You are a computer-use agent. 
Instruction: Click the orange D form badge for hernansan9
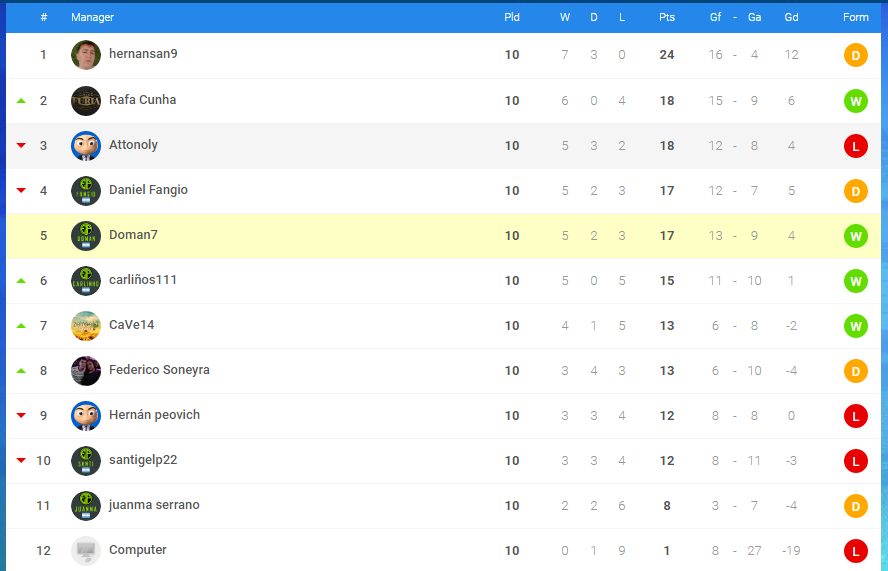(x=856, y=56)
